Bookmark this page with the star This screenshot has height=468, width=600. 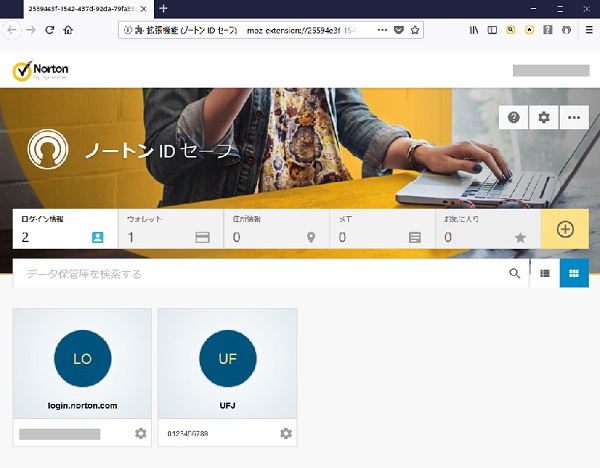(x=415, y=30)
